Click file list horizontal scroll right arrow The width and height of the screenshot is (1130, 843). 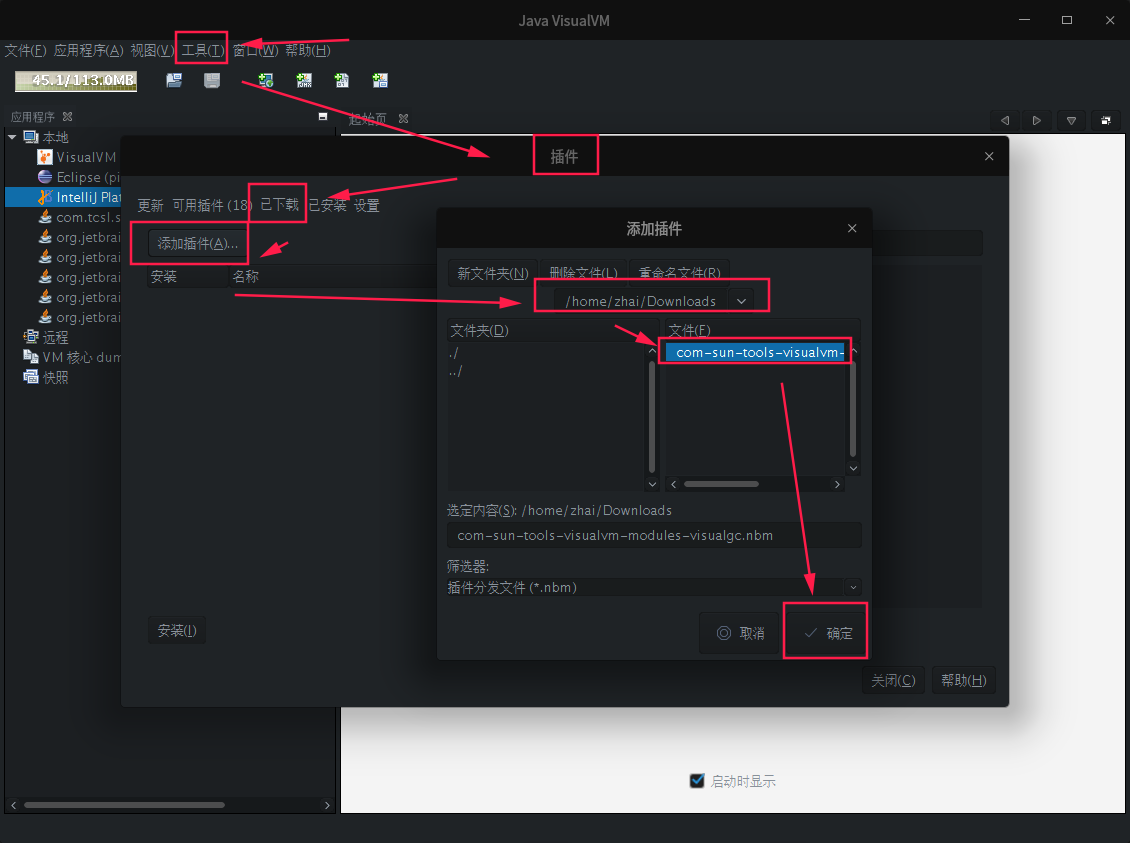837,484
